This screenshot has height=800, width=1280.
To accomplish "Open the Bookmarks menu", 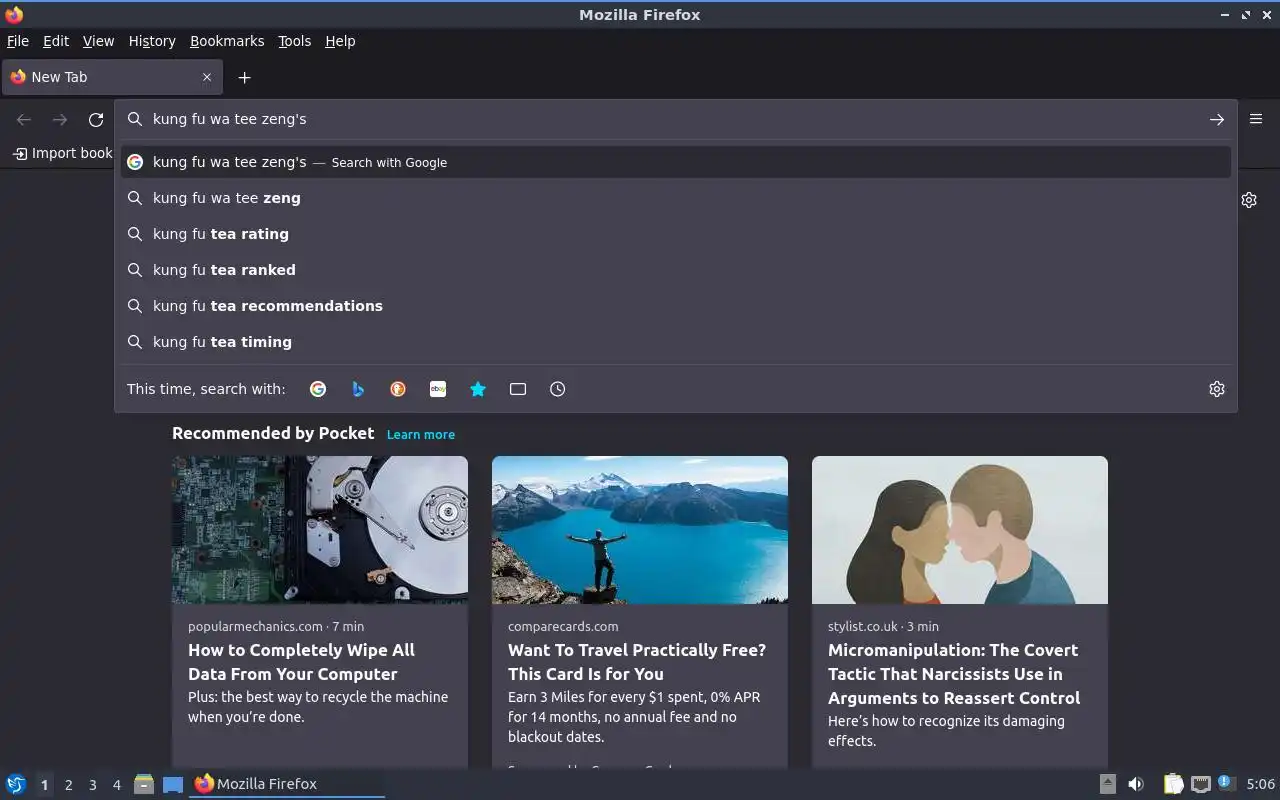I will (227, 41).
